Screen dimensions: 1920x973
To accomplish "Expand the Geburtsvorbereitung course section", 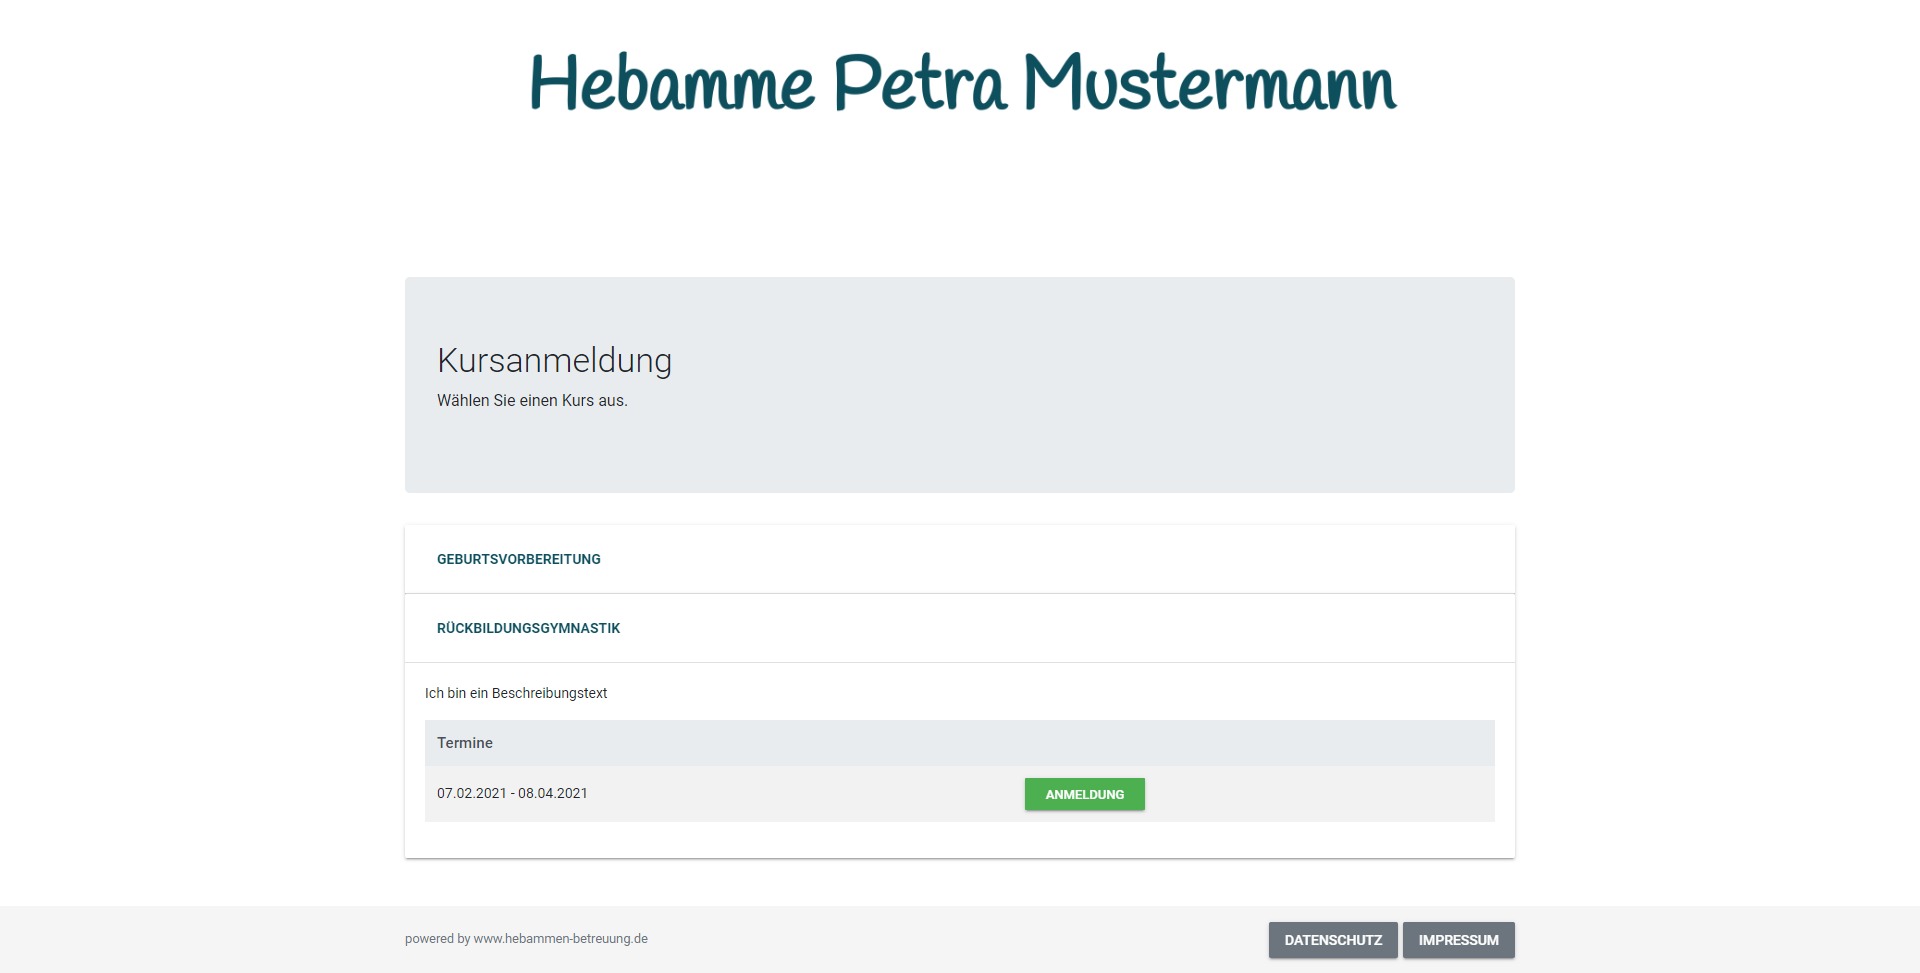I will (518, 559).
